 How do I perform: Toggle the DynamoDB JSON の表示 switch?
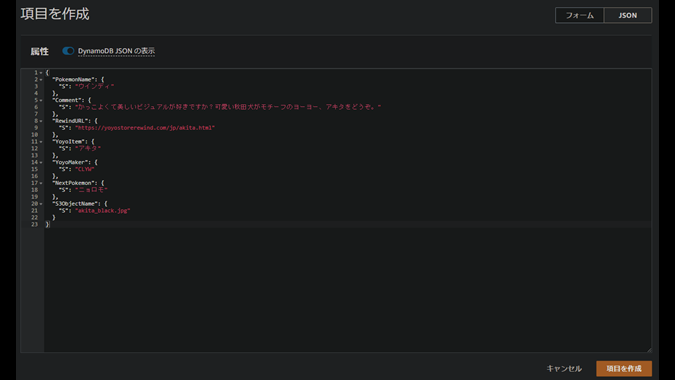(68, 51)
